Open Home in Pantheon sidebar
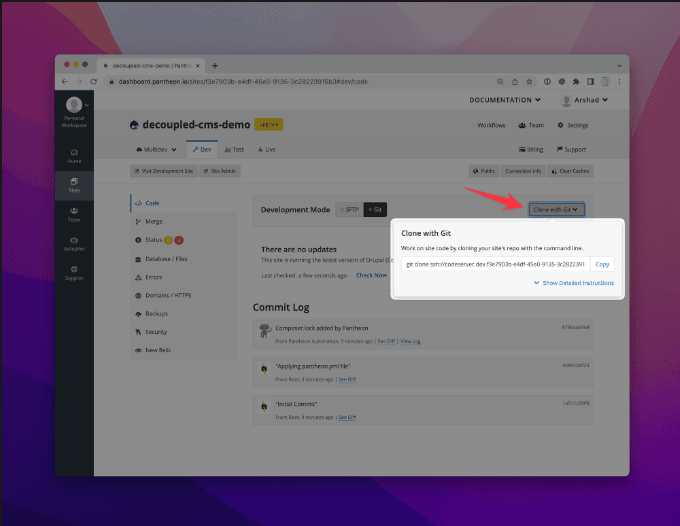The height and width of the screenshot is (526, 680). pos(74,156)
